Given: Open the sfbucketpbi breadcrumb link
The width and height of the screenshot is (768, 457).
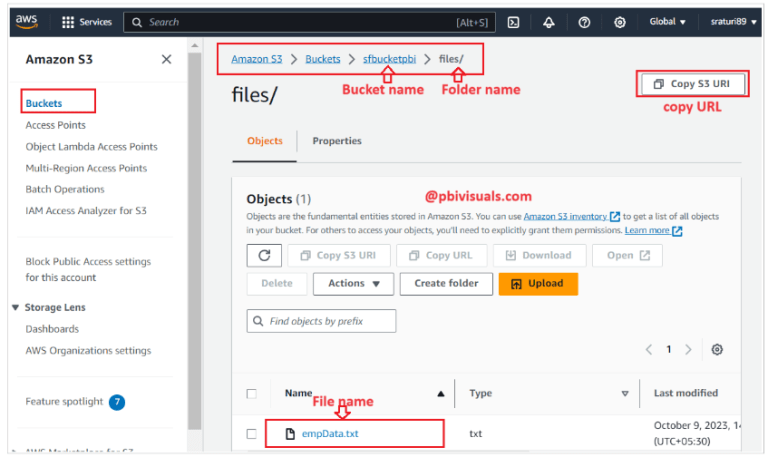Looking at the screenshot, I should [389, 59].
